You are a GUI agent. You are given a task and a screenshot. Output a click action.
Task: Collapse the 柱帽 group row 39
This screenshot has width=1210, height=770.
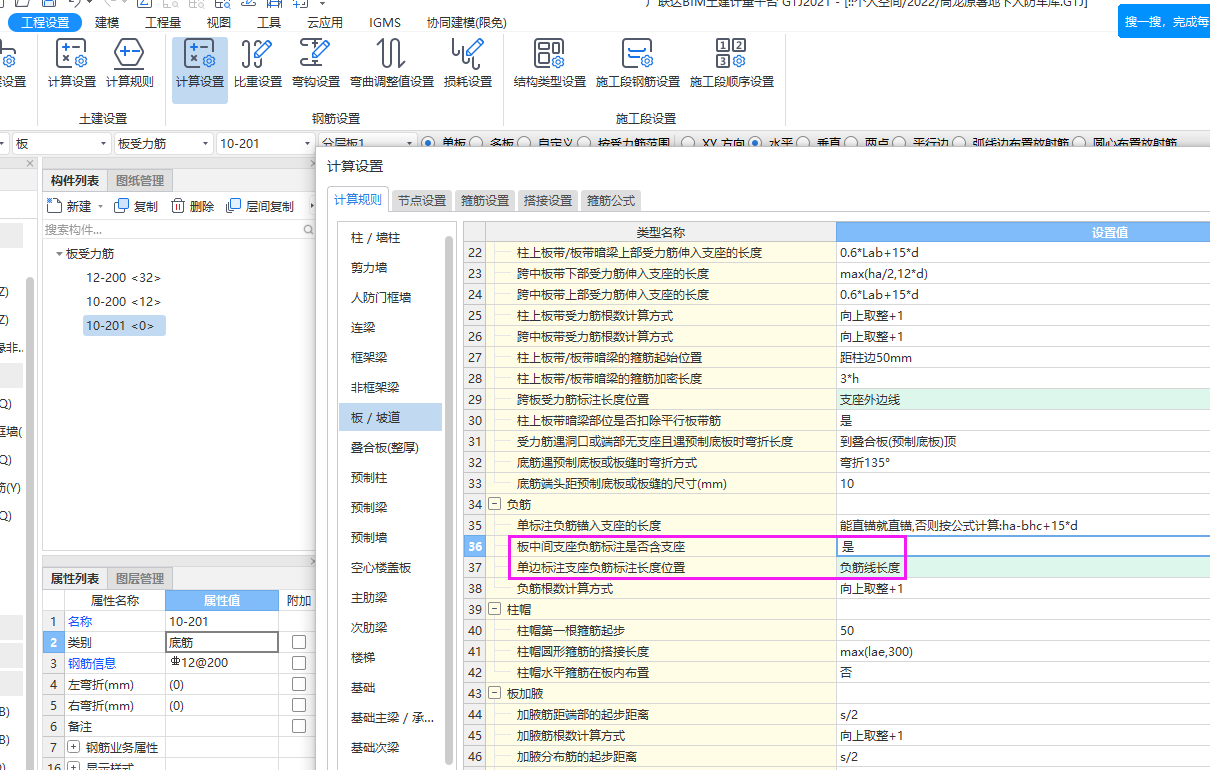tap(494, 610)
